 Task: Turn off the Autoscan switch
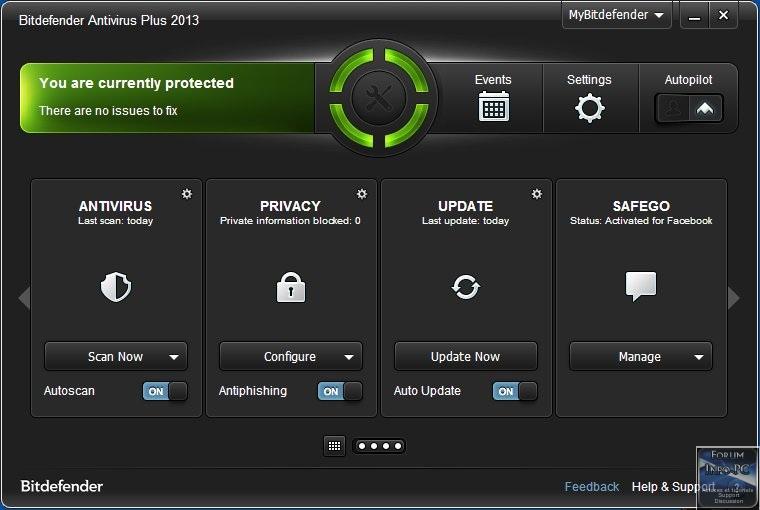point(165,391)
